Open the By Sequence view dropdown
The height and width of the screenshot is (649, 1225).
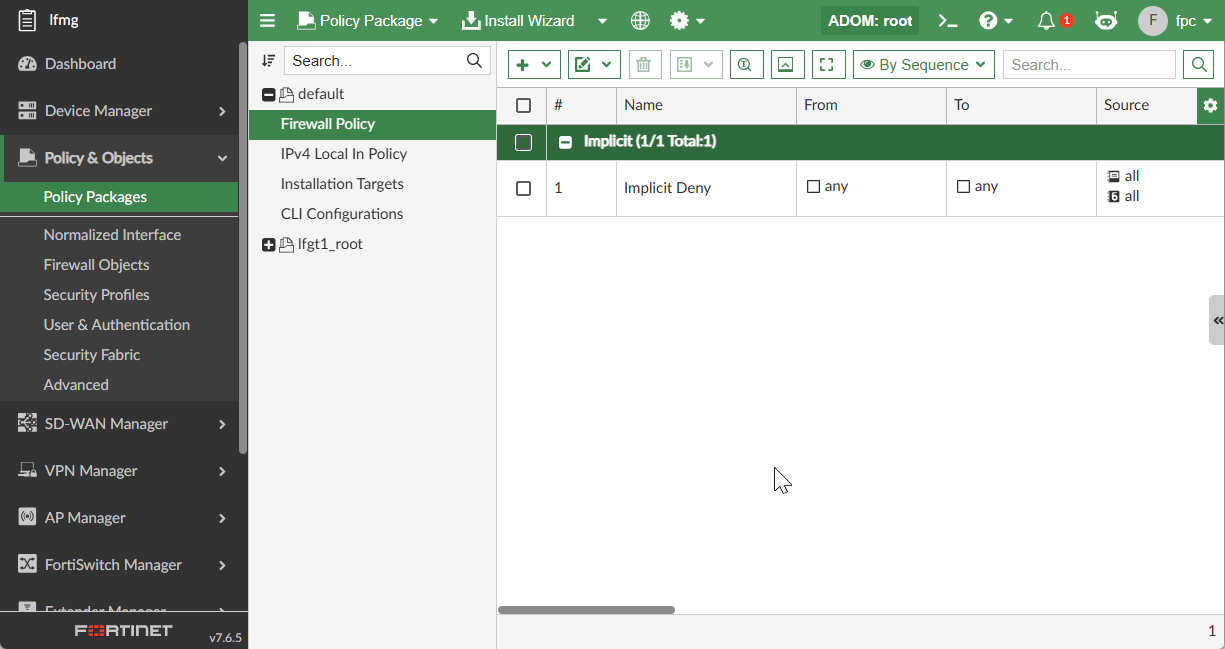pyautogui.click(x=924, y=65)
